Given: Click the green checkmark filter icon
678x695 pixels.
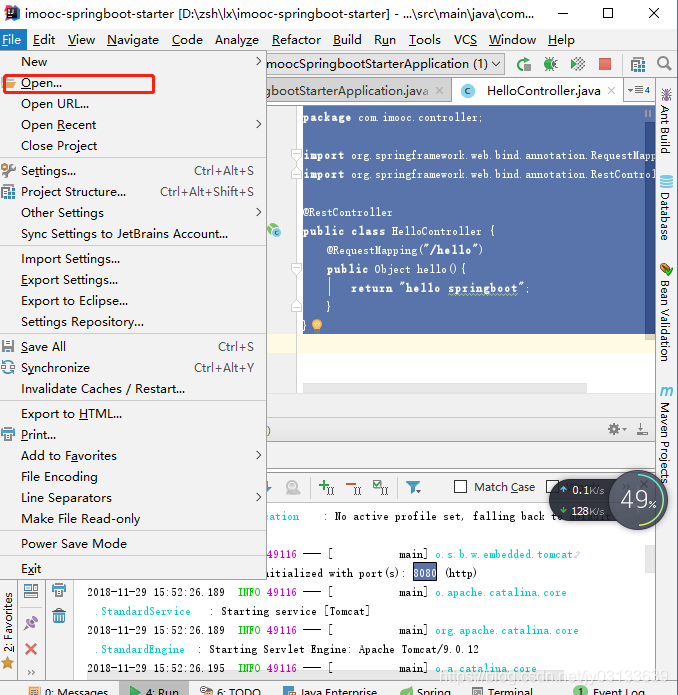Looking at the screenshot, I should (x=380, y=487).
